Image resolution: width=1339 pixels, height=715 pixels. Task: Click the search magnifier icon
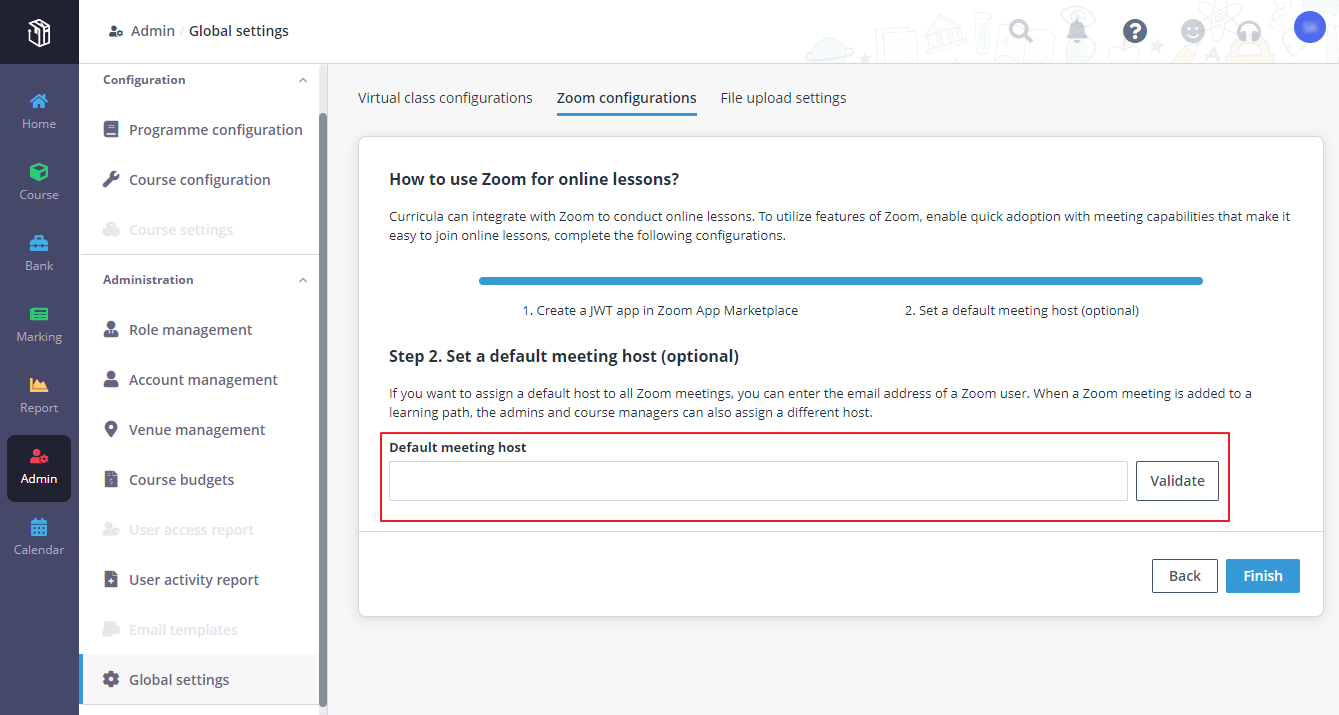coord(1021,31)
